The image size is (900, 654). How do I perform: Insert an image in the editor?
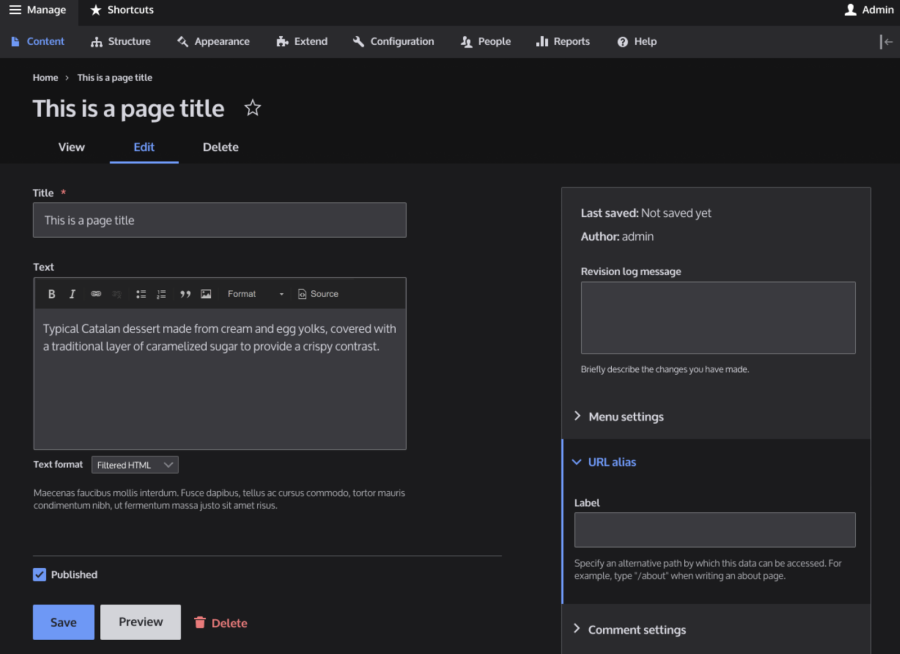[206, 294]
